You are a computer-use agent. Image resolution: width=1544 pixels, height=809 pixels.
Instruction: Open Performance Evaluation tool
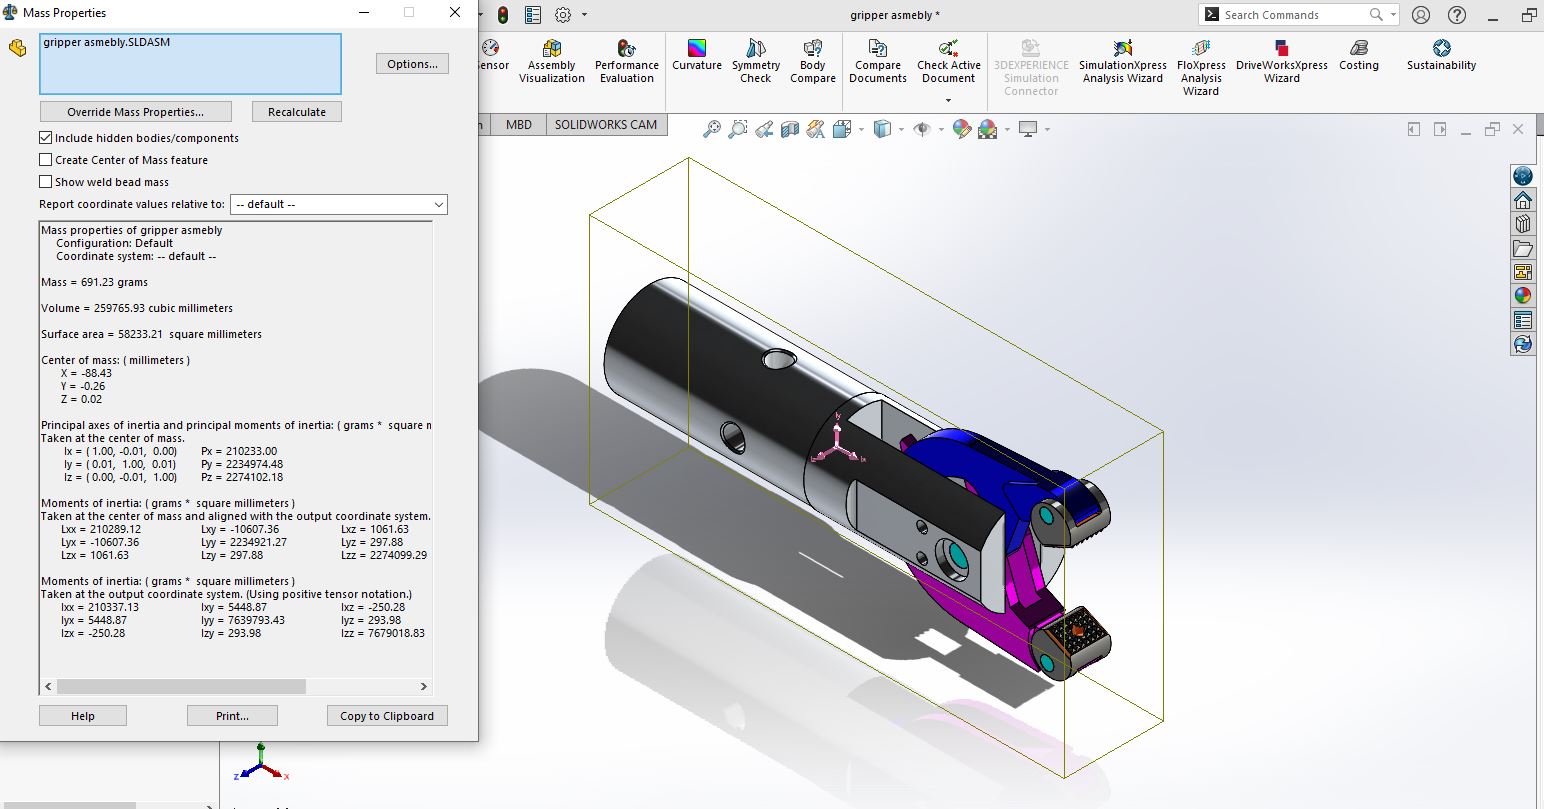click(627, 62)
